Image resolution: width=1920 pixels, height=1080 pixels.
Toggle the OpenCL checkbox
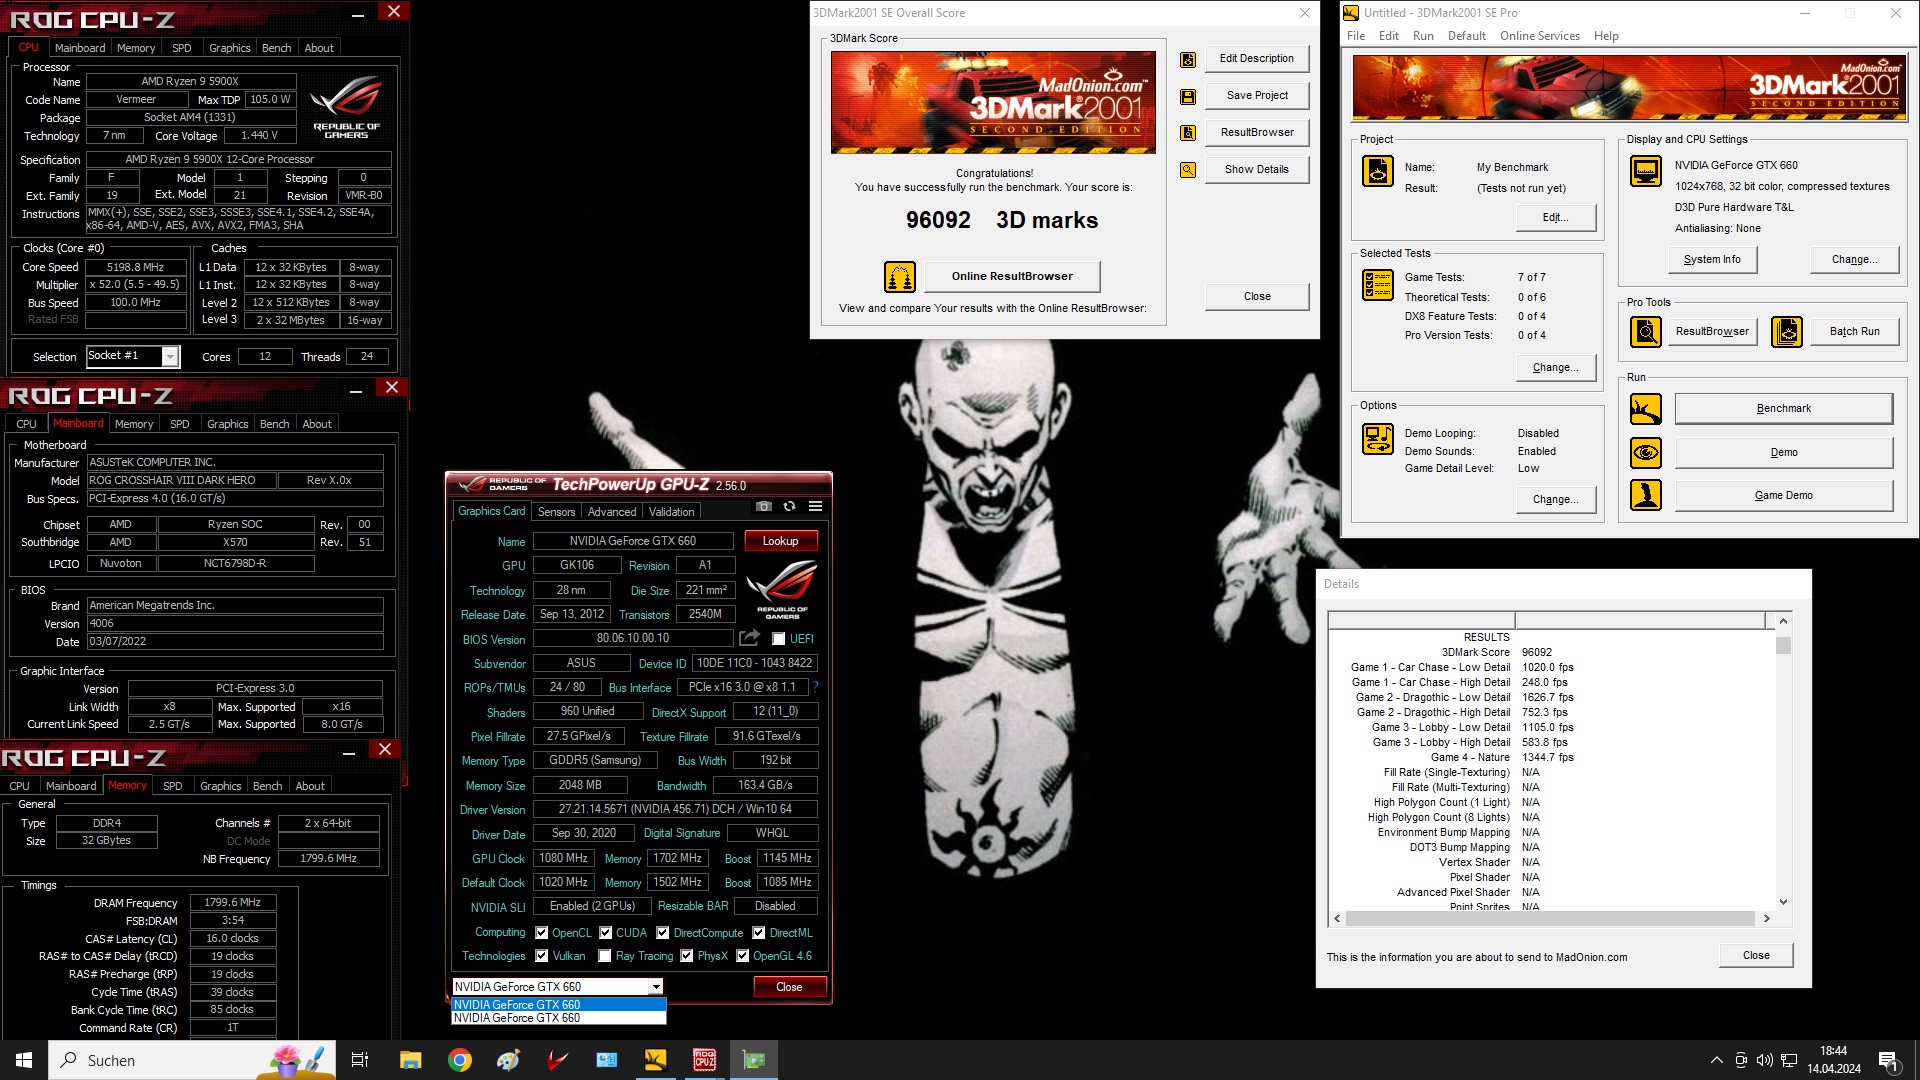[542, 933]
